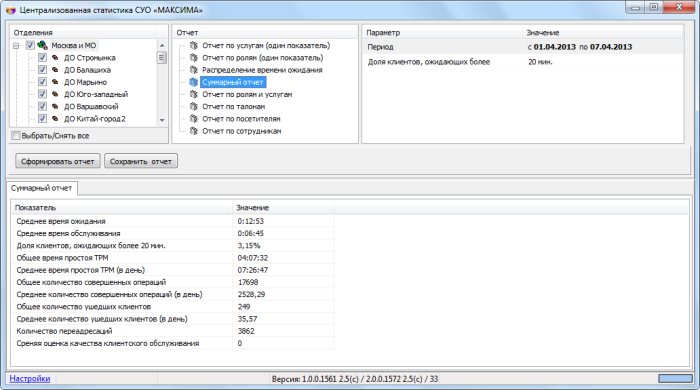
Task: Click the 20 мин. parameter value
Action: click(540, 62)
